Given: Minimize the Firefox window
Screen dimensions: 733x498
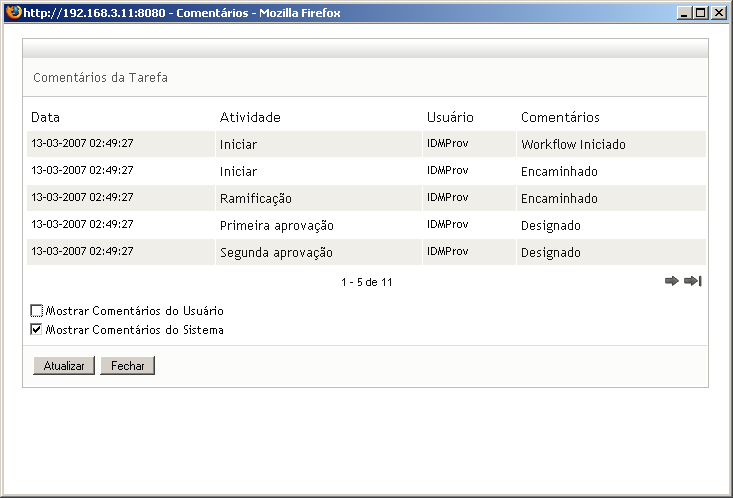Looking at the screenshot, I should pyautogui.click(x=684, y=12).
